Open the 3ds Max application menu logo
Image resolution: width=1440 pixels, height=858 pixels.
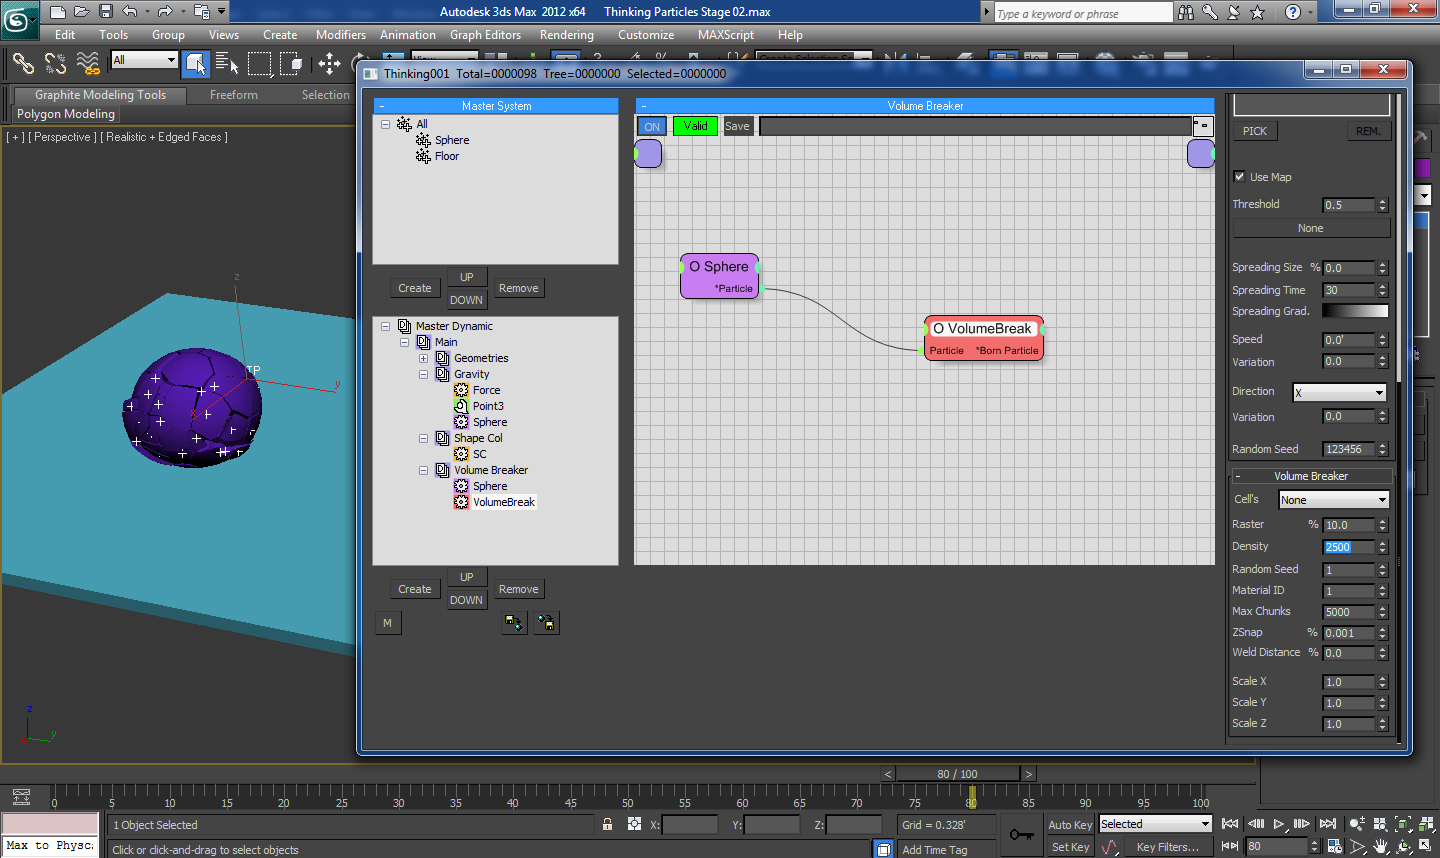tap(18, 19)
